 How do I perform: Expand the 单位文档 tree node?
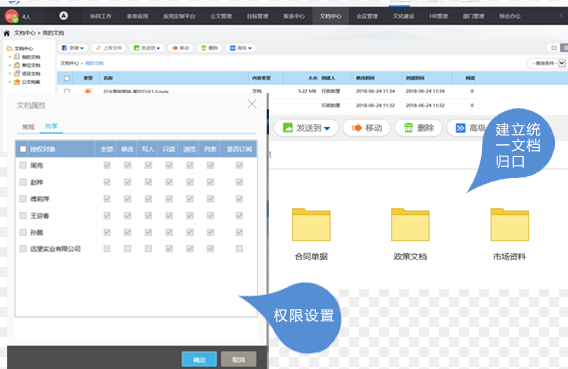coord(9,66)
